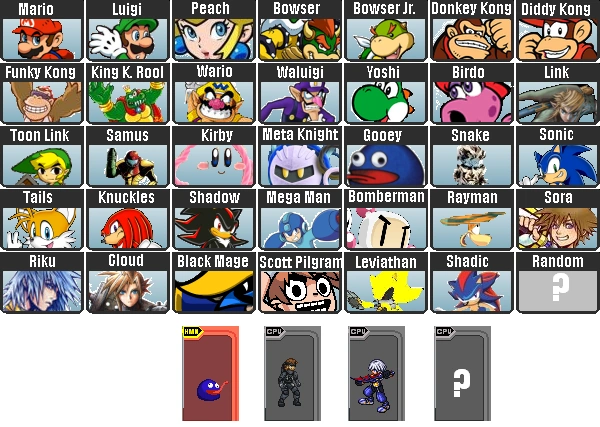Screen dimensions: 600x427
Task: Pick Waluigi character tile
Action: [x=300, y=93]
